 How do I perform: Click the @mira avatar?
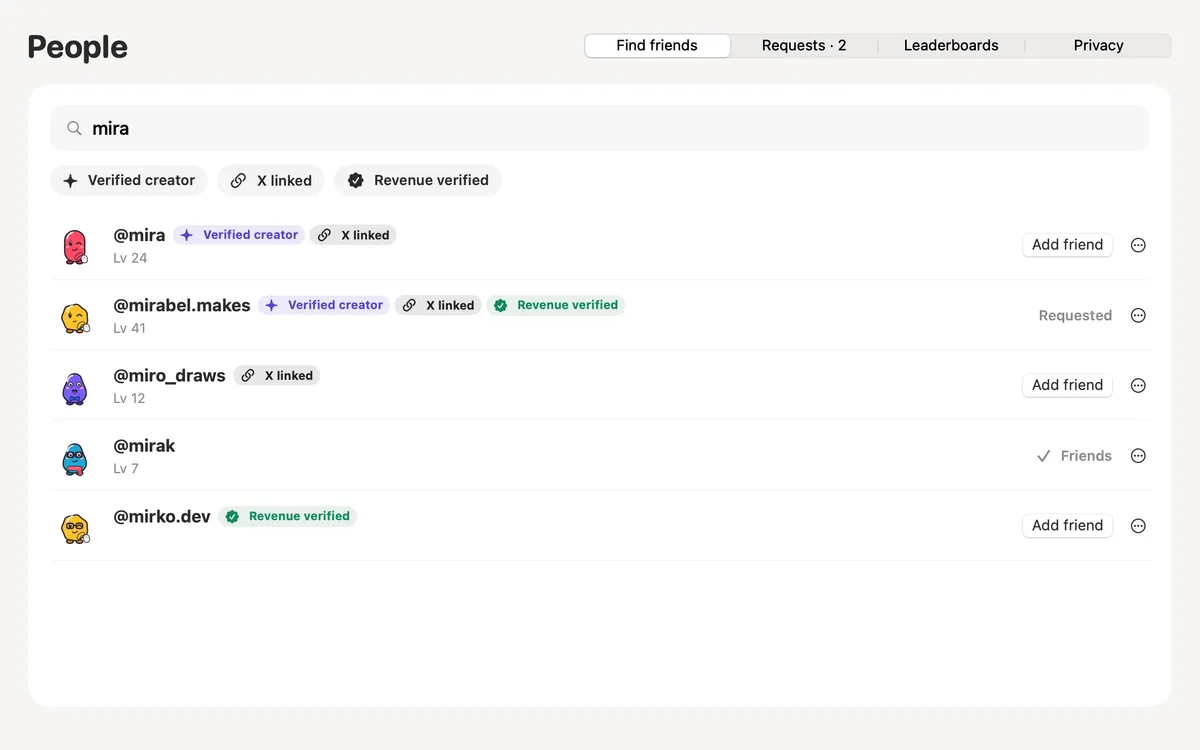75,246
